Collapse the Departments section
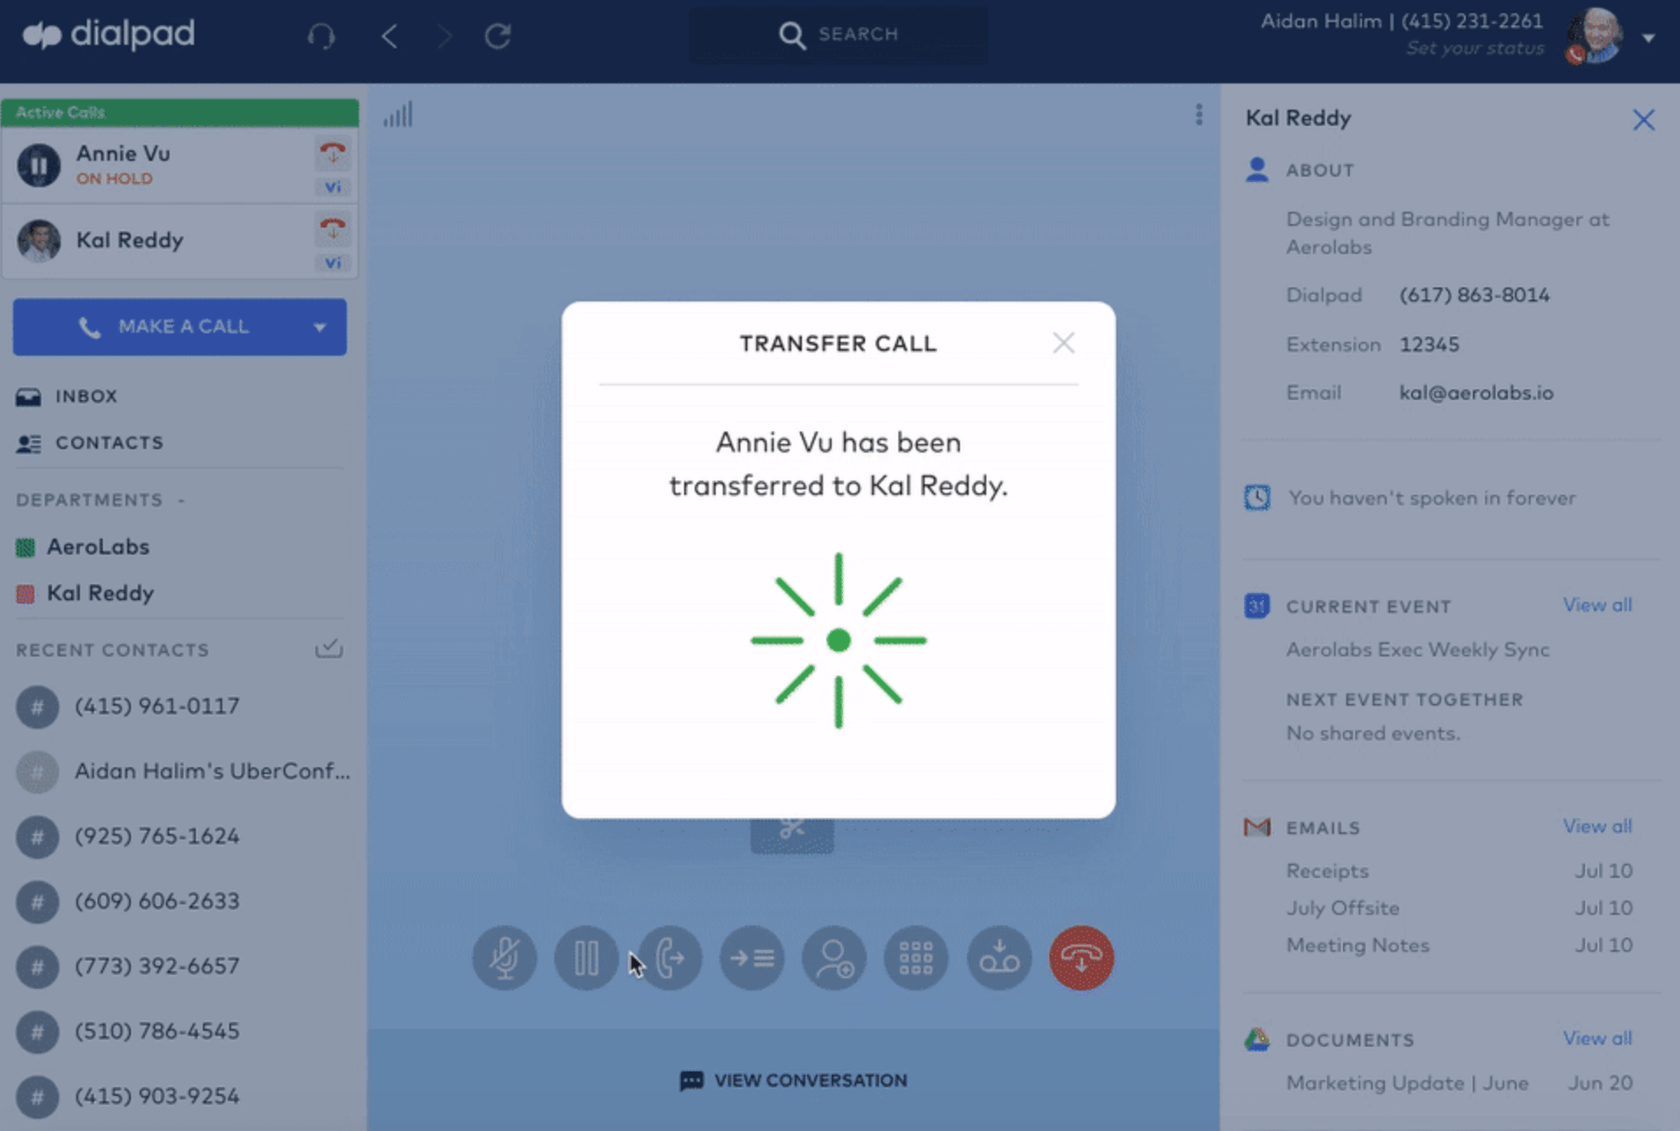 [181, 500]
